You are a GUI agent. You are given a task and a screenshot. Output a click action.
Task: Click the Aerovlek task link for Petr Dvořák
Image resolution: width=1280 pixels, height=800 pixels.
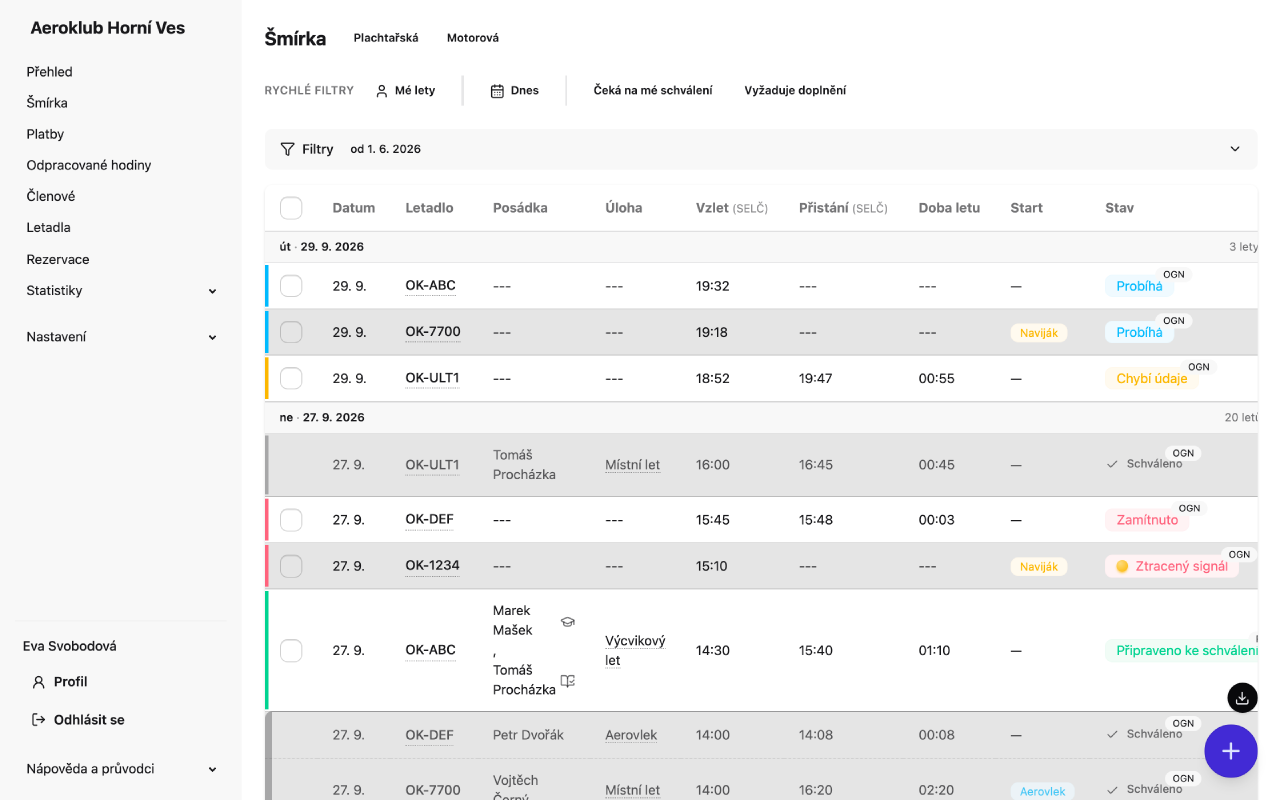pyautogui.click(x=631, y=735)
